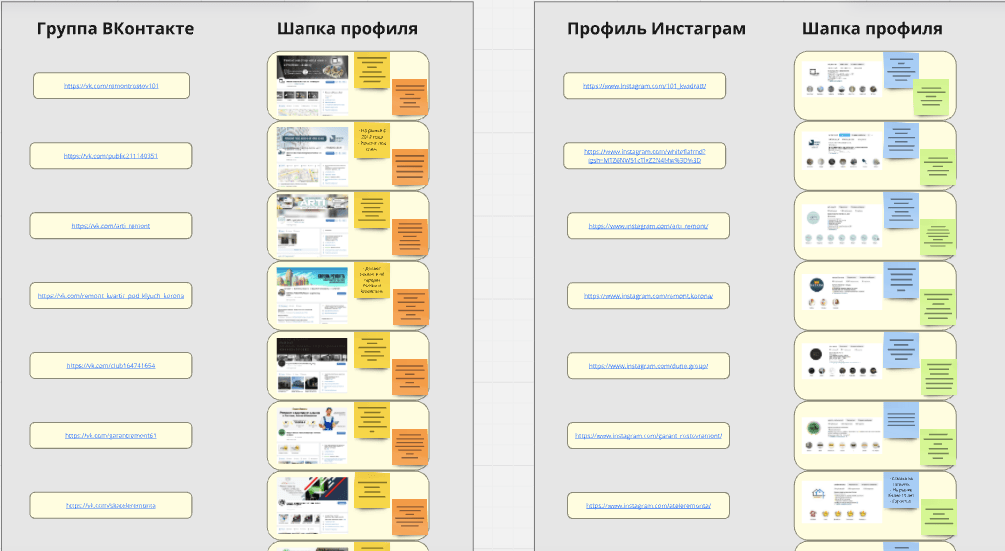Open the vk.com/public211140351 link

tap(111, 156)
